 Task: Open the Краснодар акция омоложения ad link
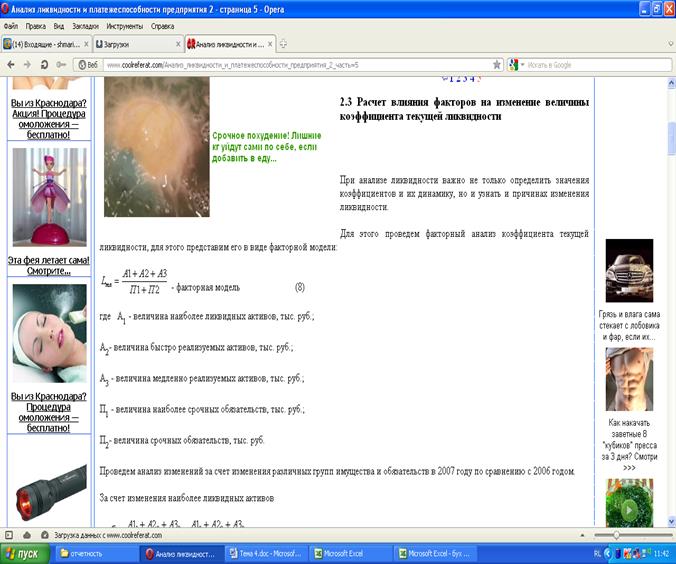tap(48, 119)
